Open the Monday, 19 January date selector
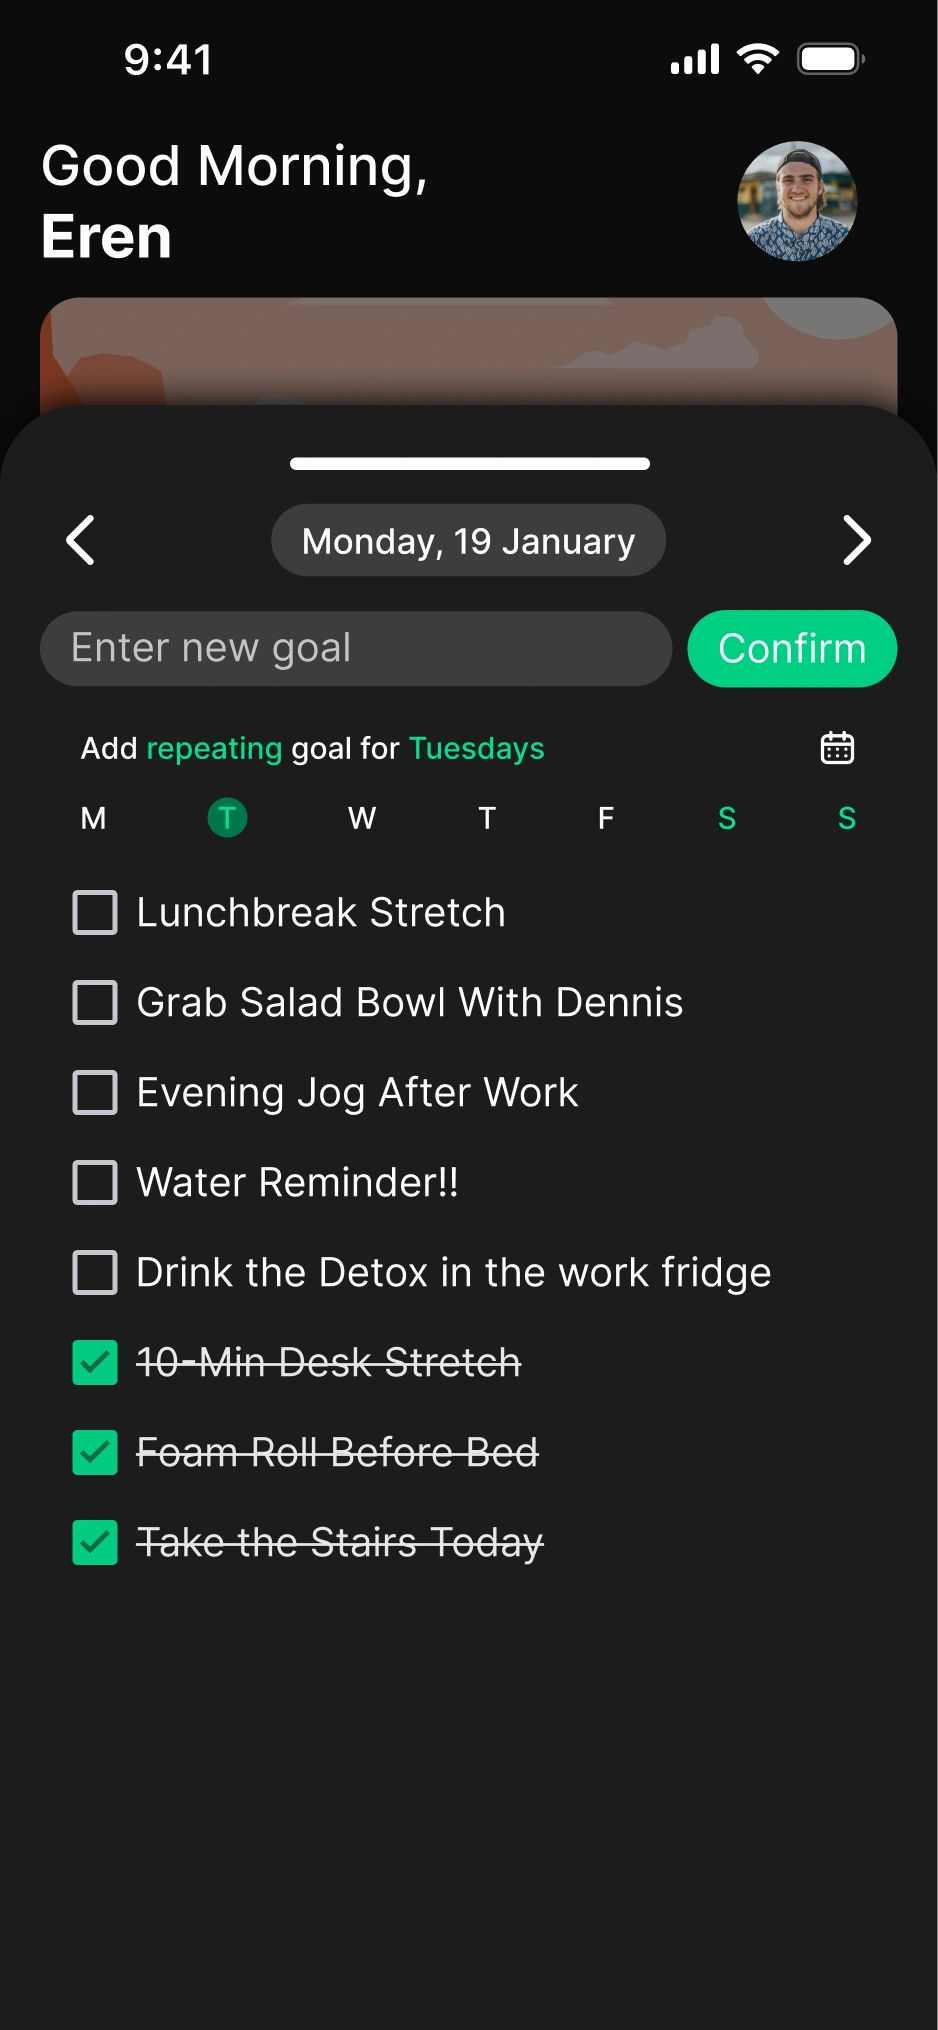The image size is (938, 2030). click(468, 541)
